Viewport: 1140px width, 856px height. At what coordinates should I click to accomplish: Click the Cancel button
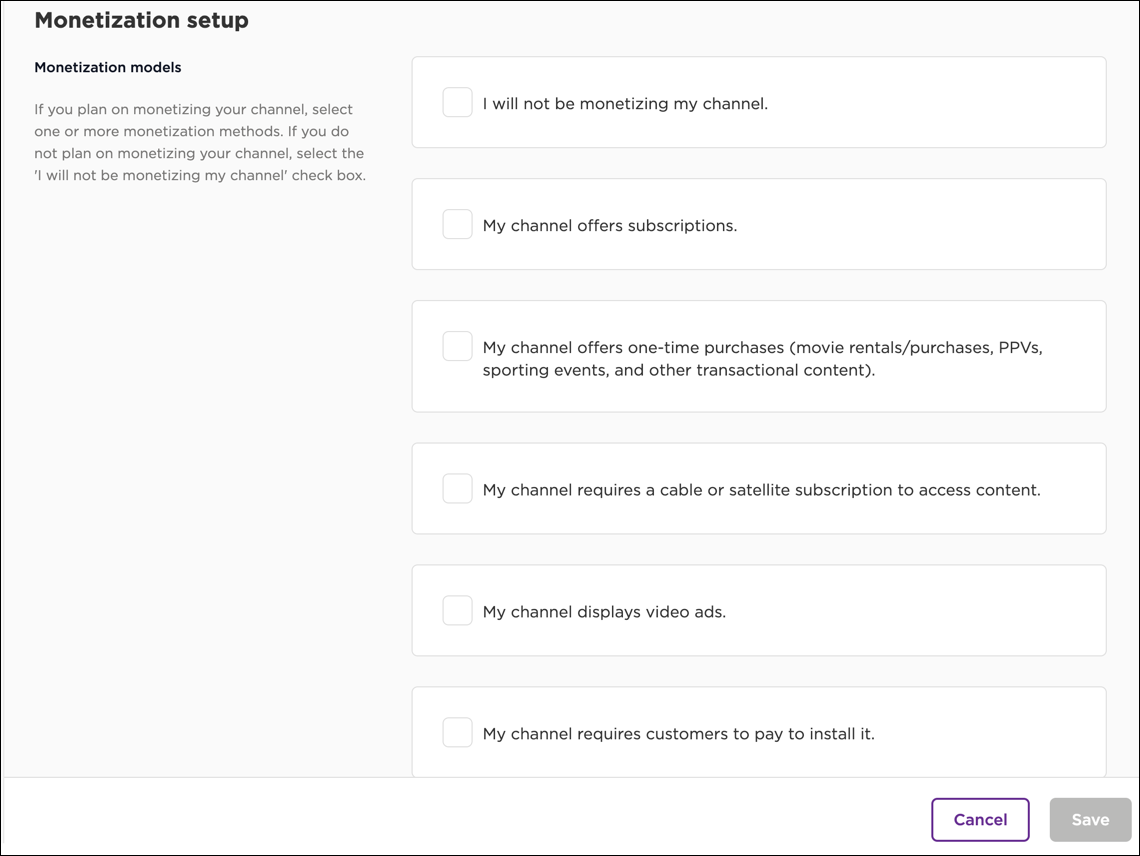(980, 819)
